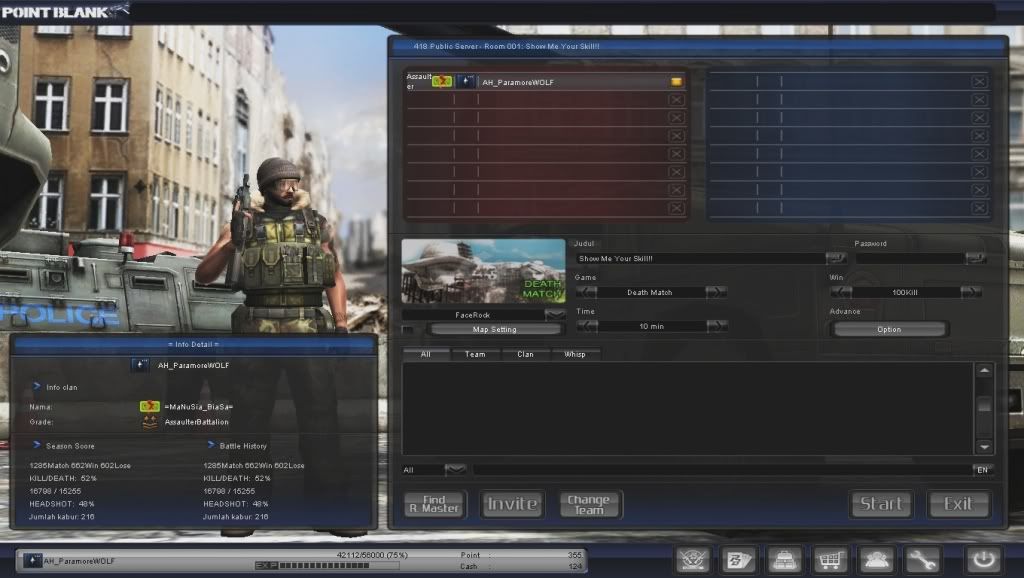
Task: Click the clan mark beside =MaNuSia_BiaSa=
Action: (x=150, y=406)
